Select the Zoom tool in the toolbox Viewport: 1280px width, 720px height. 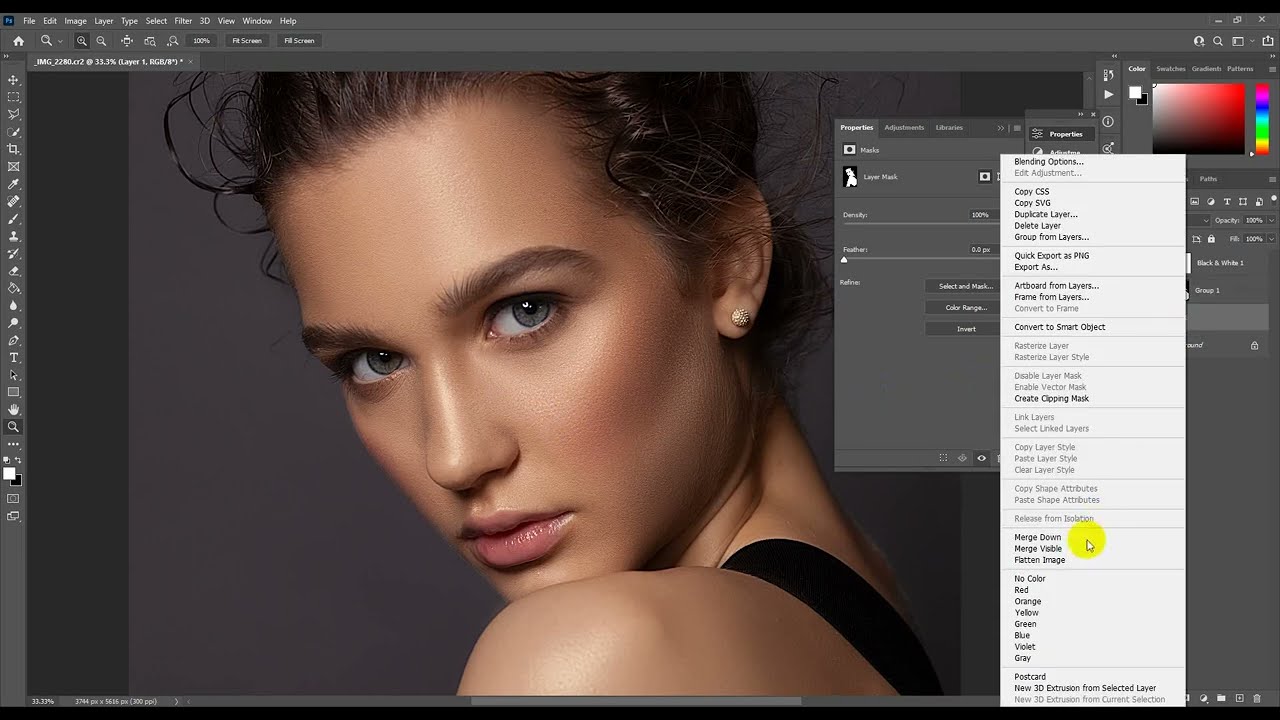14,427
